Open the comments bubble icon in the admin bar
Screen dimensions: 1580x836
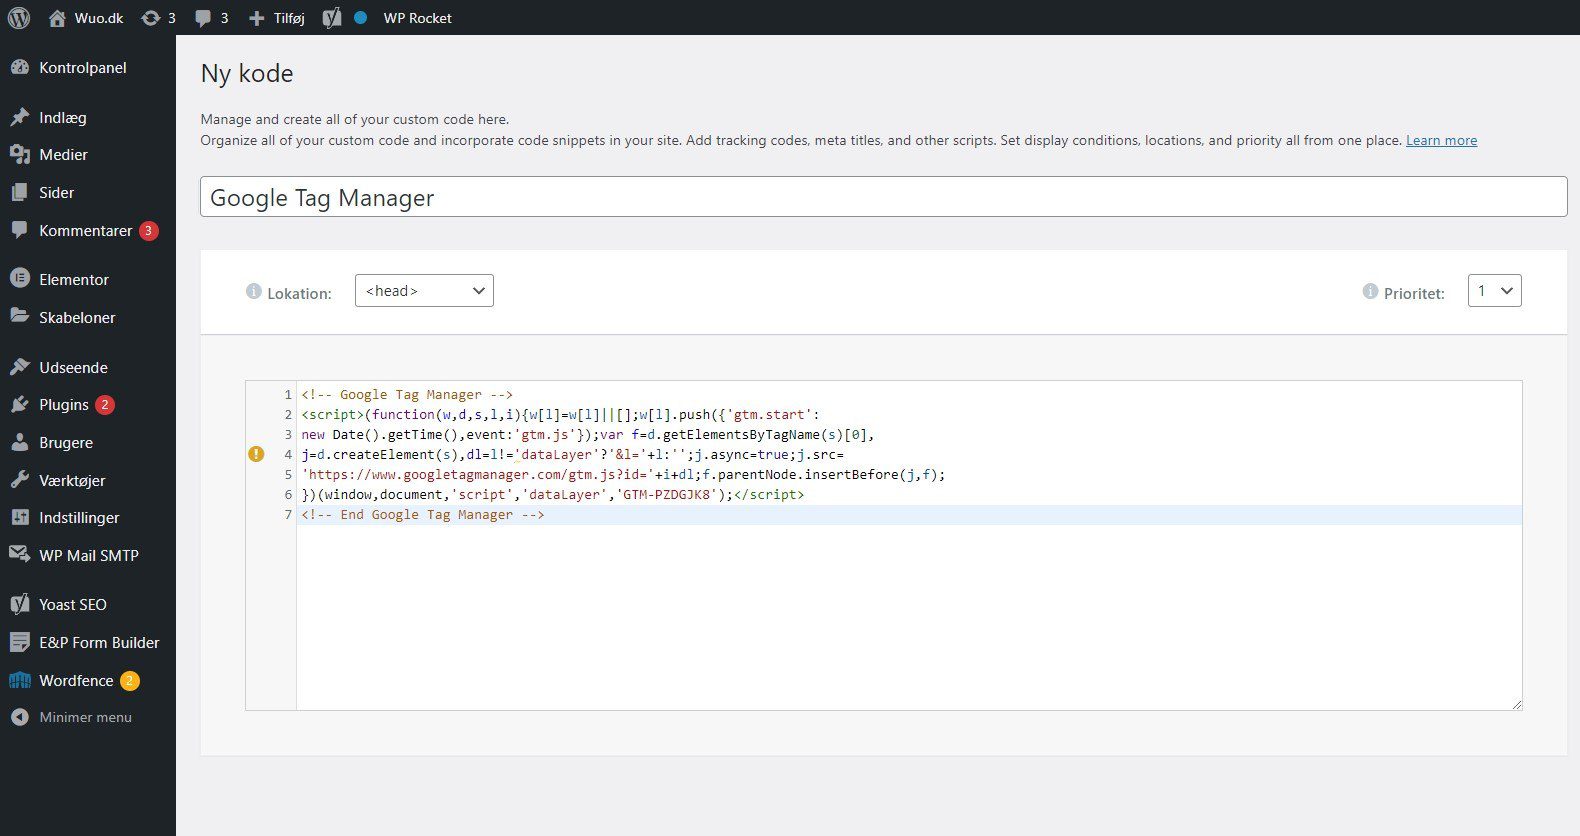click(203, 18)
